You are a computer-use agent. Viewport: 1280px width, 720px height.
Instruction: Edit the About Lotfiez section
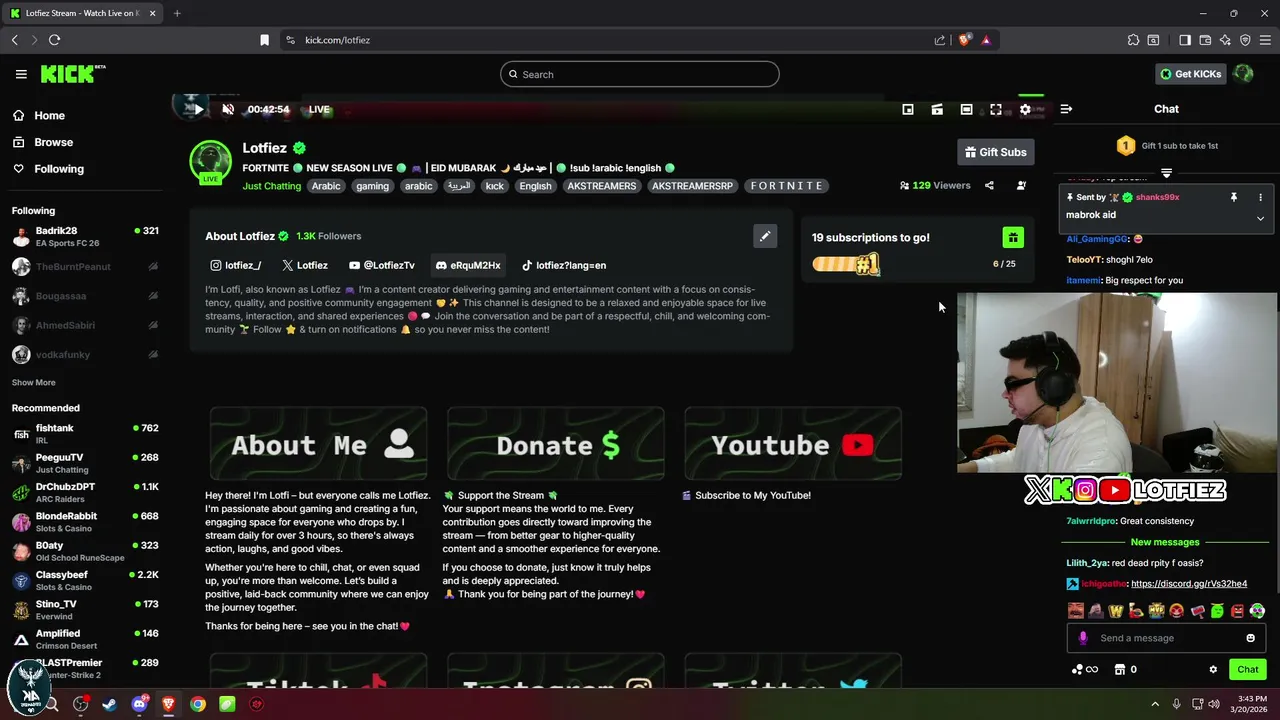click(x=765, y=236)
